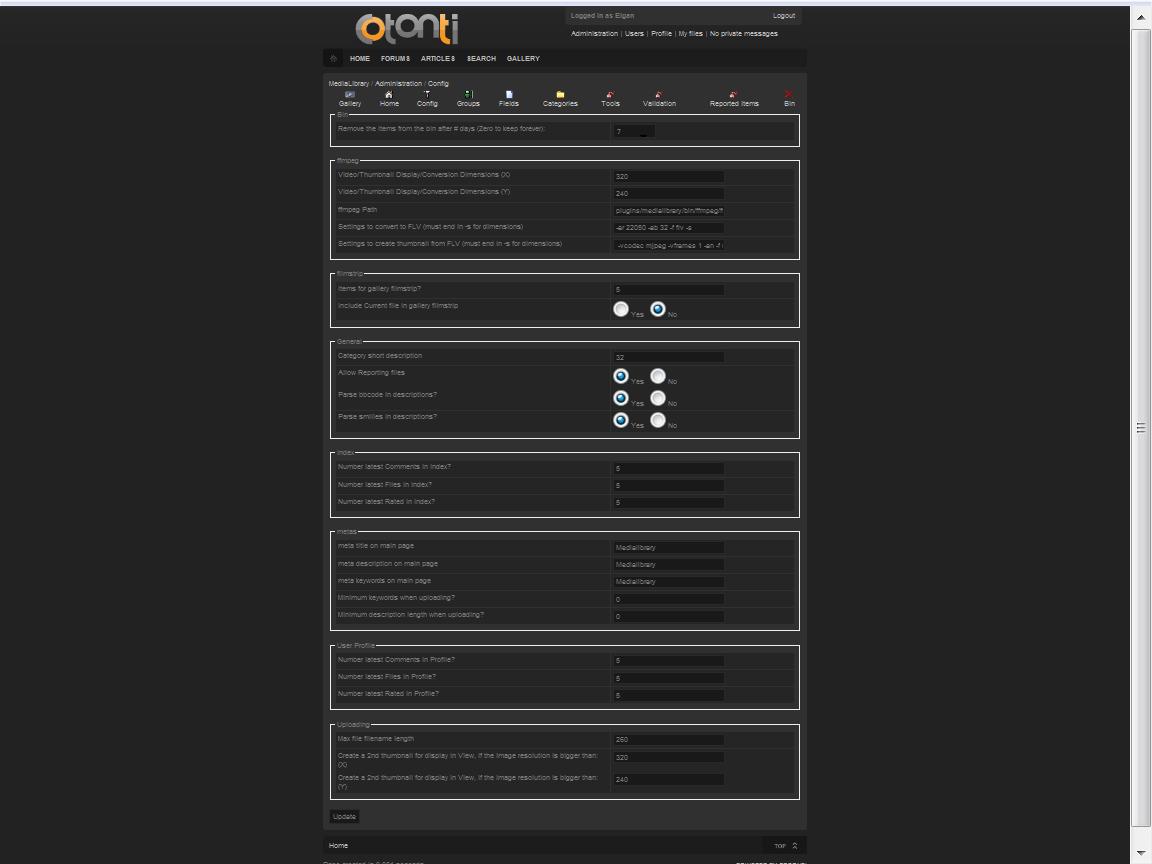Click the Tools icon

610,95
